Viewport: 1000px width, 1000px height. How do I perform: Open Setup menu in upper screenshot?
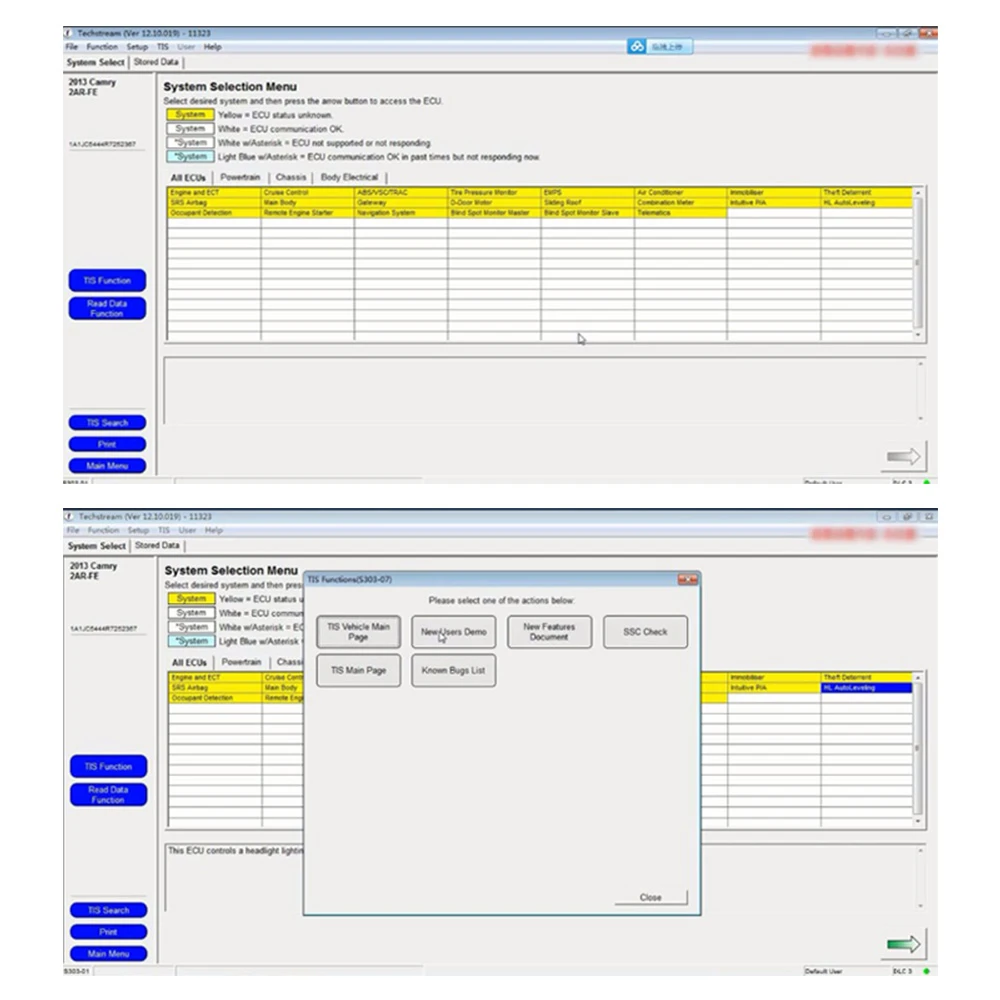point(137,47)
